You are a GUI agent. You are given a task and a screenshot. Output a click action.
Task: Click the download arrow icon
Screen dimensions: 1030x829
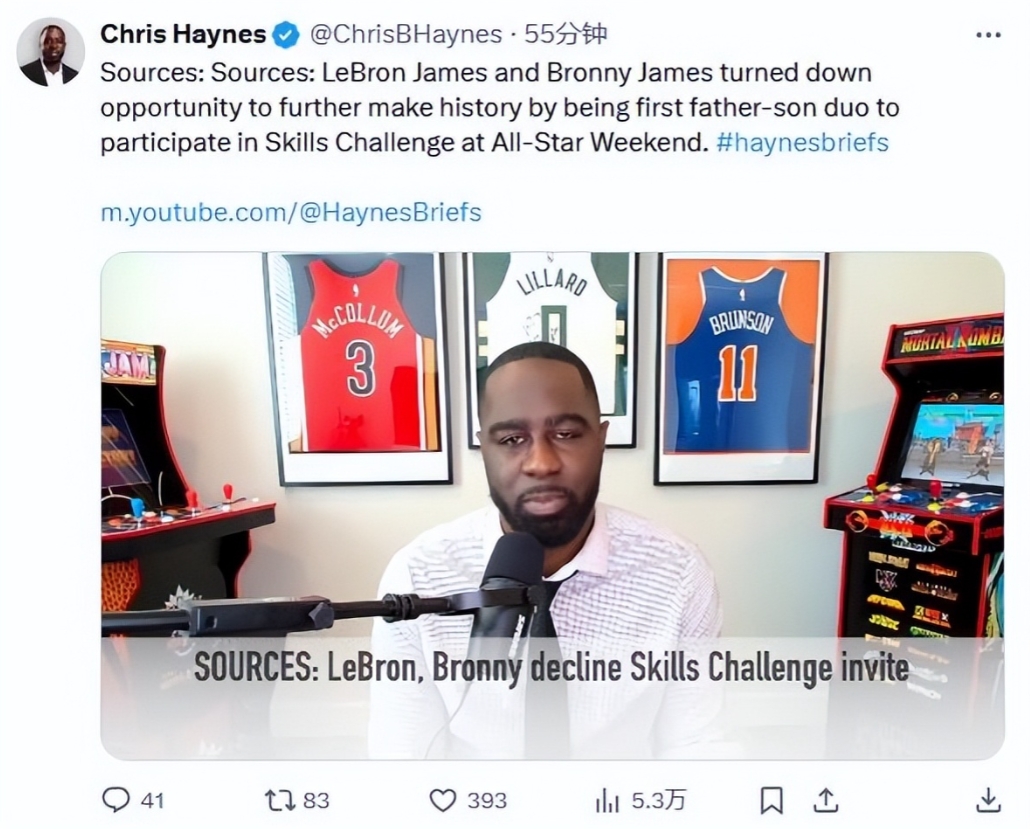pyautogui.click(x=988, y=799)
